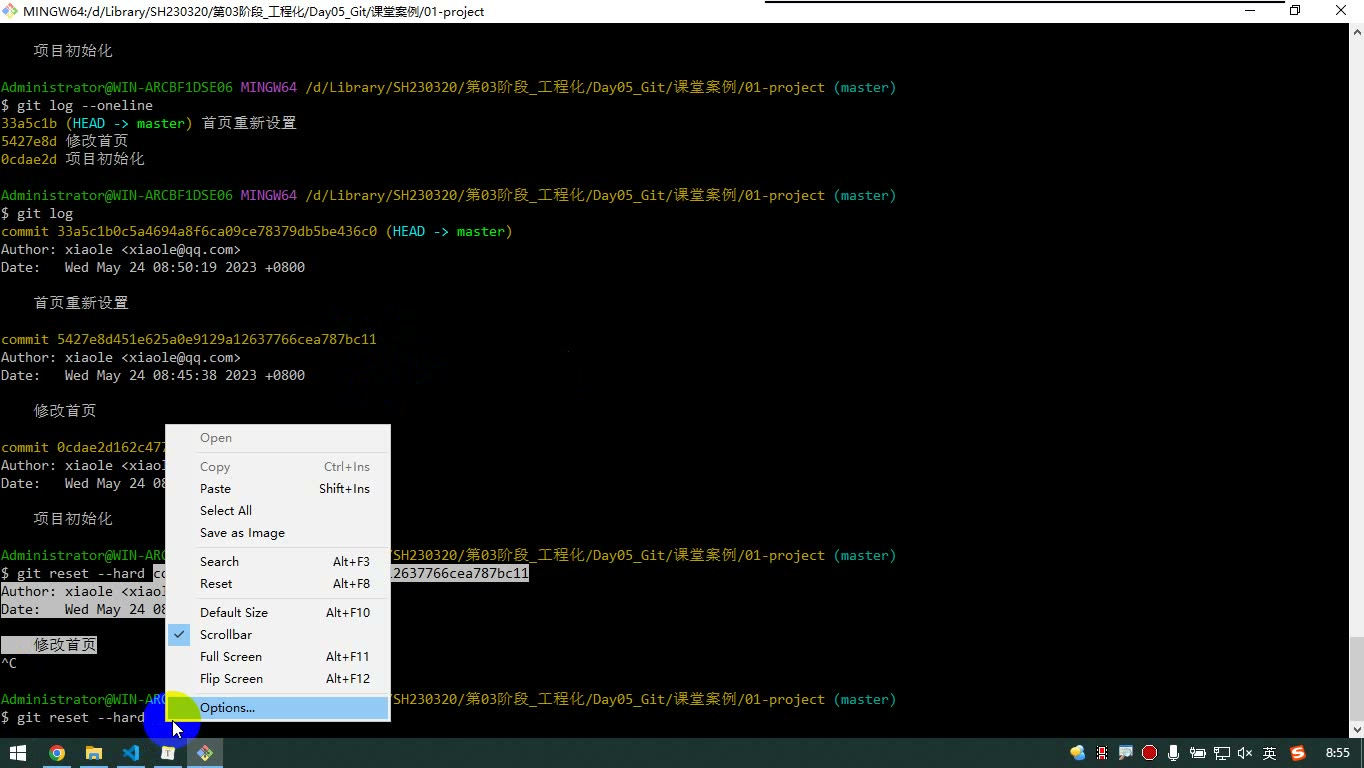
Task: Open Search from the context menu
Action: (x=277, y=562)
